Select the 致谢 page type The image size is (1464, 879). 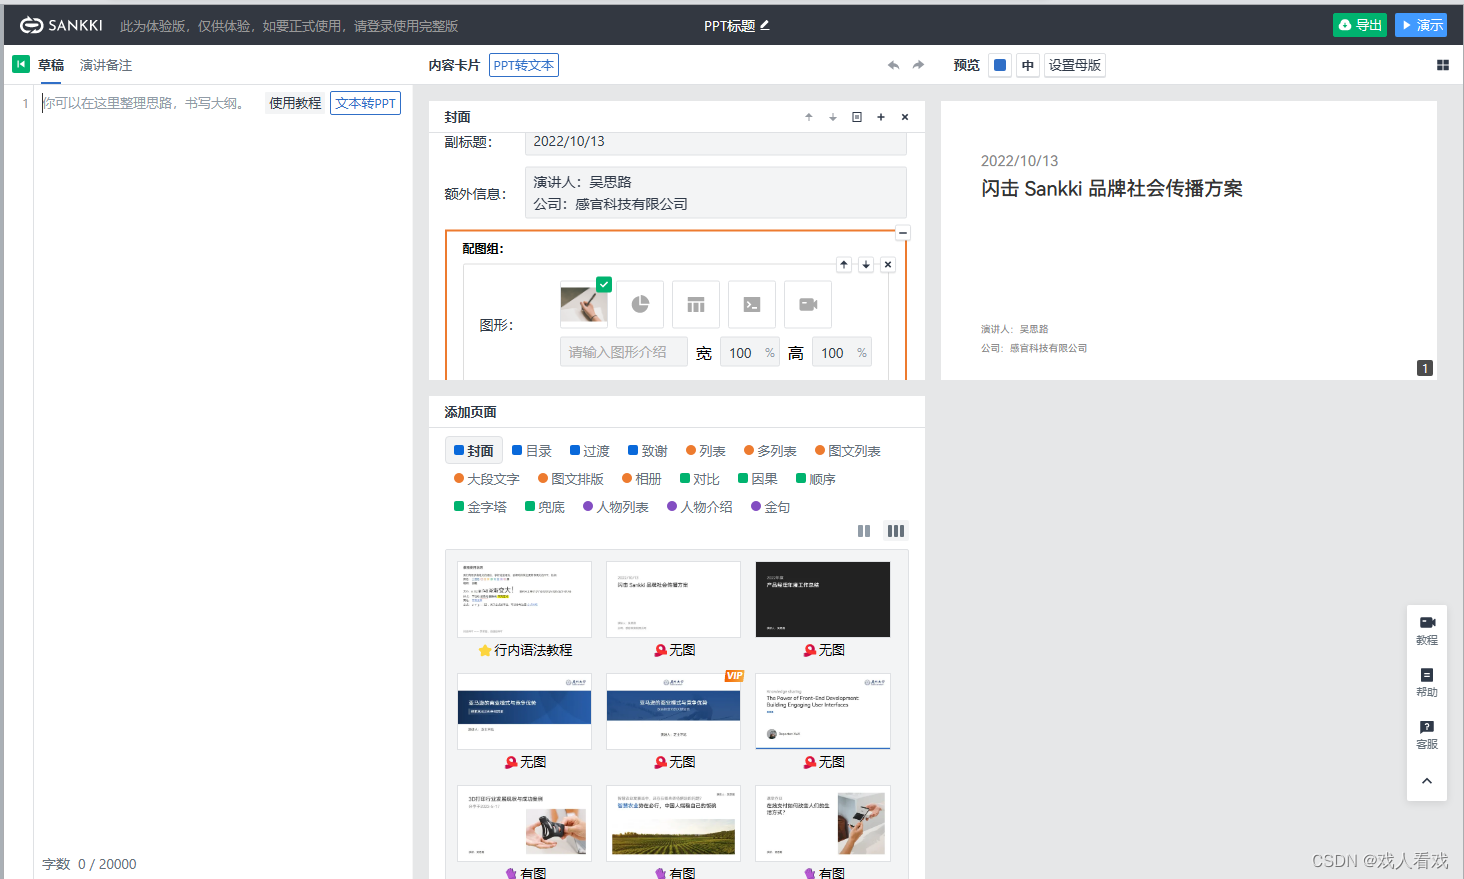click(648, 451)
